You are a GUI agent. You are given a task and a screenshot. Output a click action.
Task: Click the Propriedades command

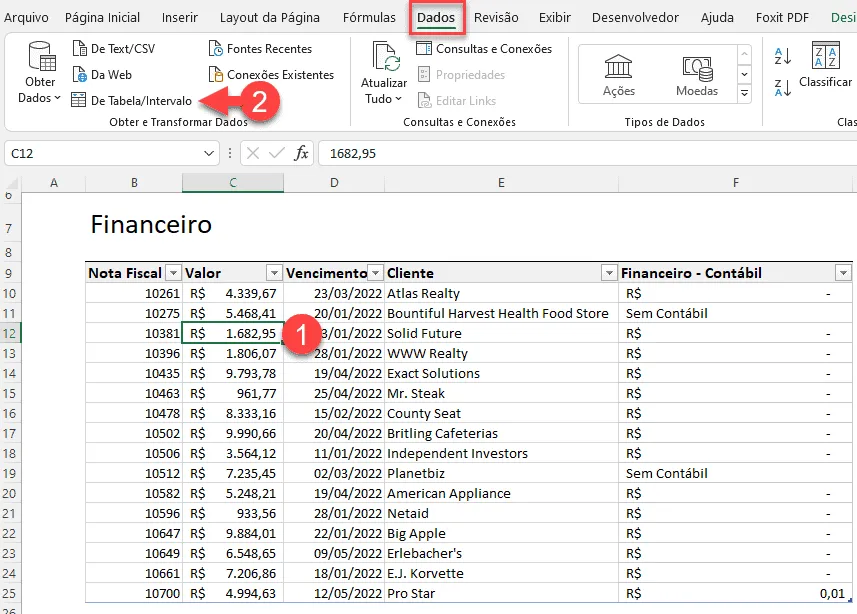[x=461, y=74]
